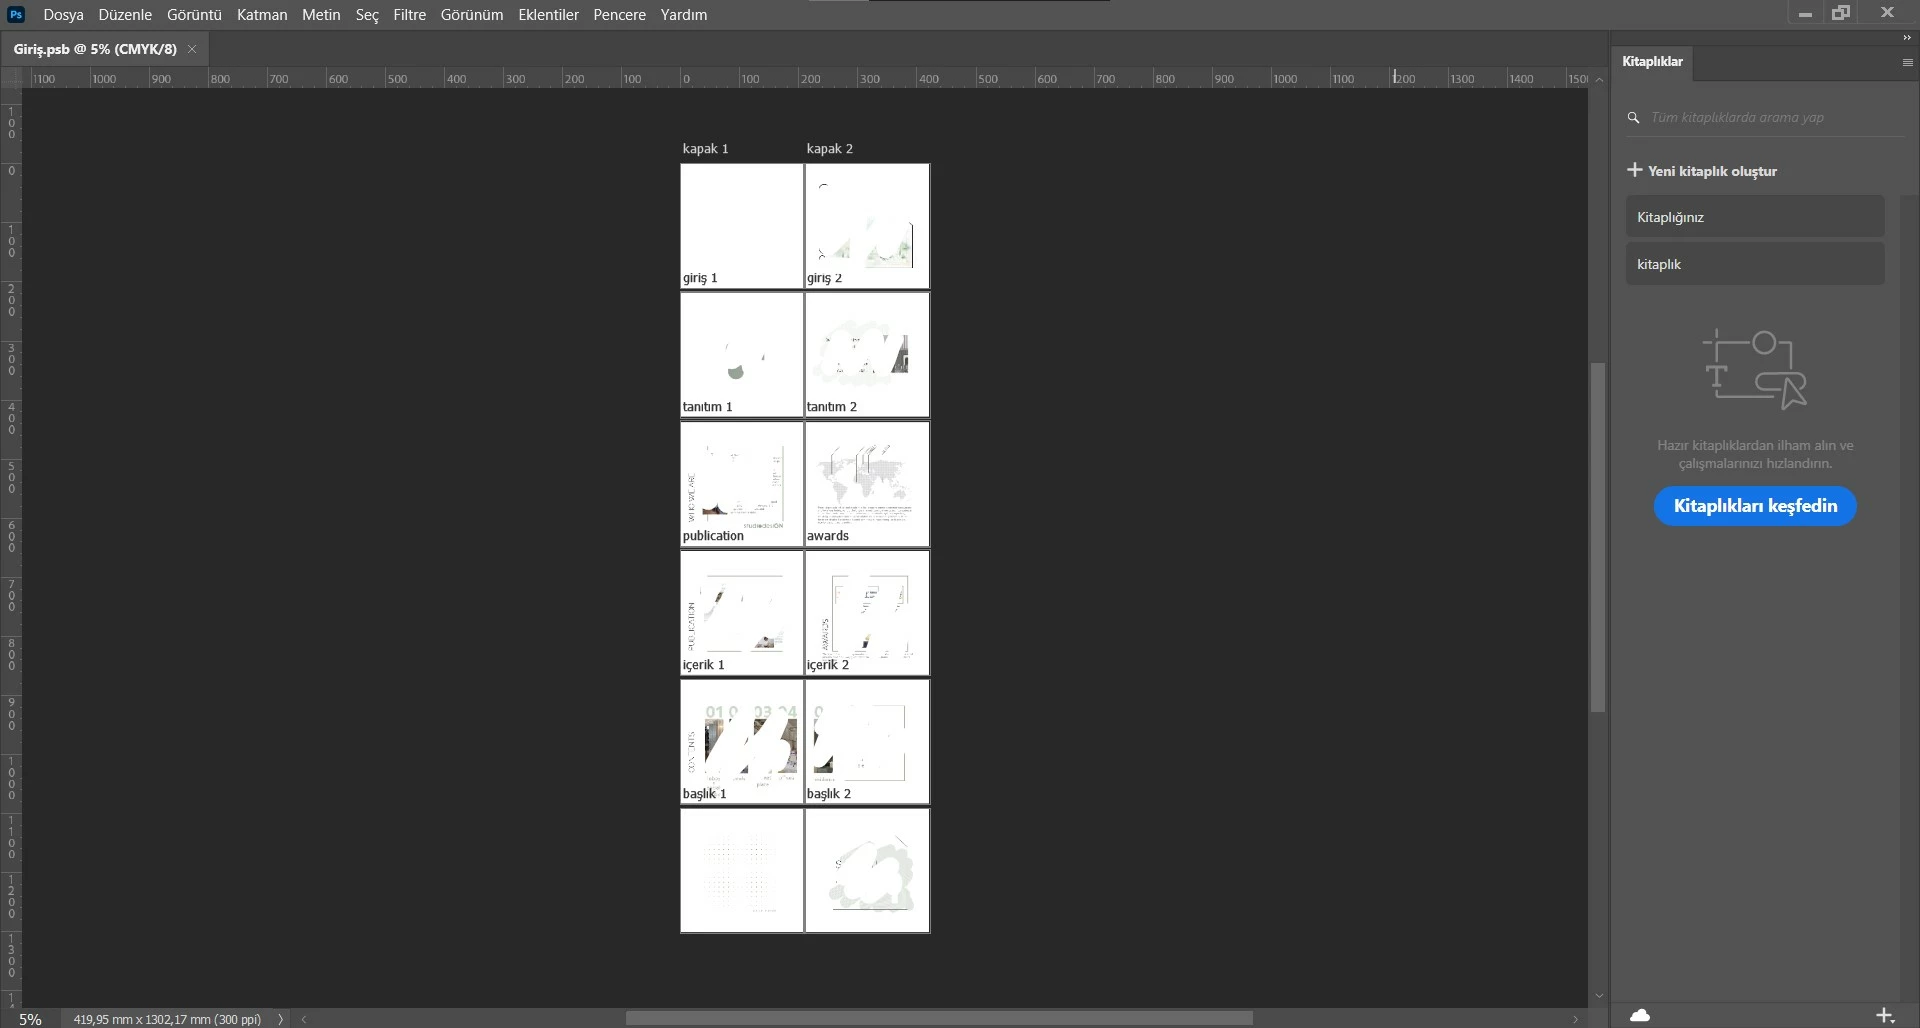Open the Katman menu
This screenshot has height=1028, width=1920.
click(x=262, y=15)
